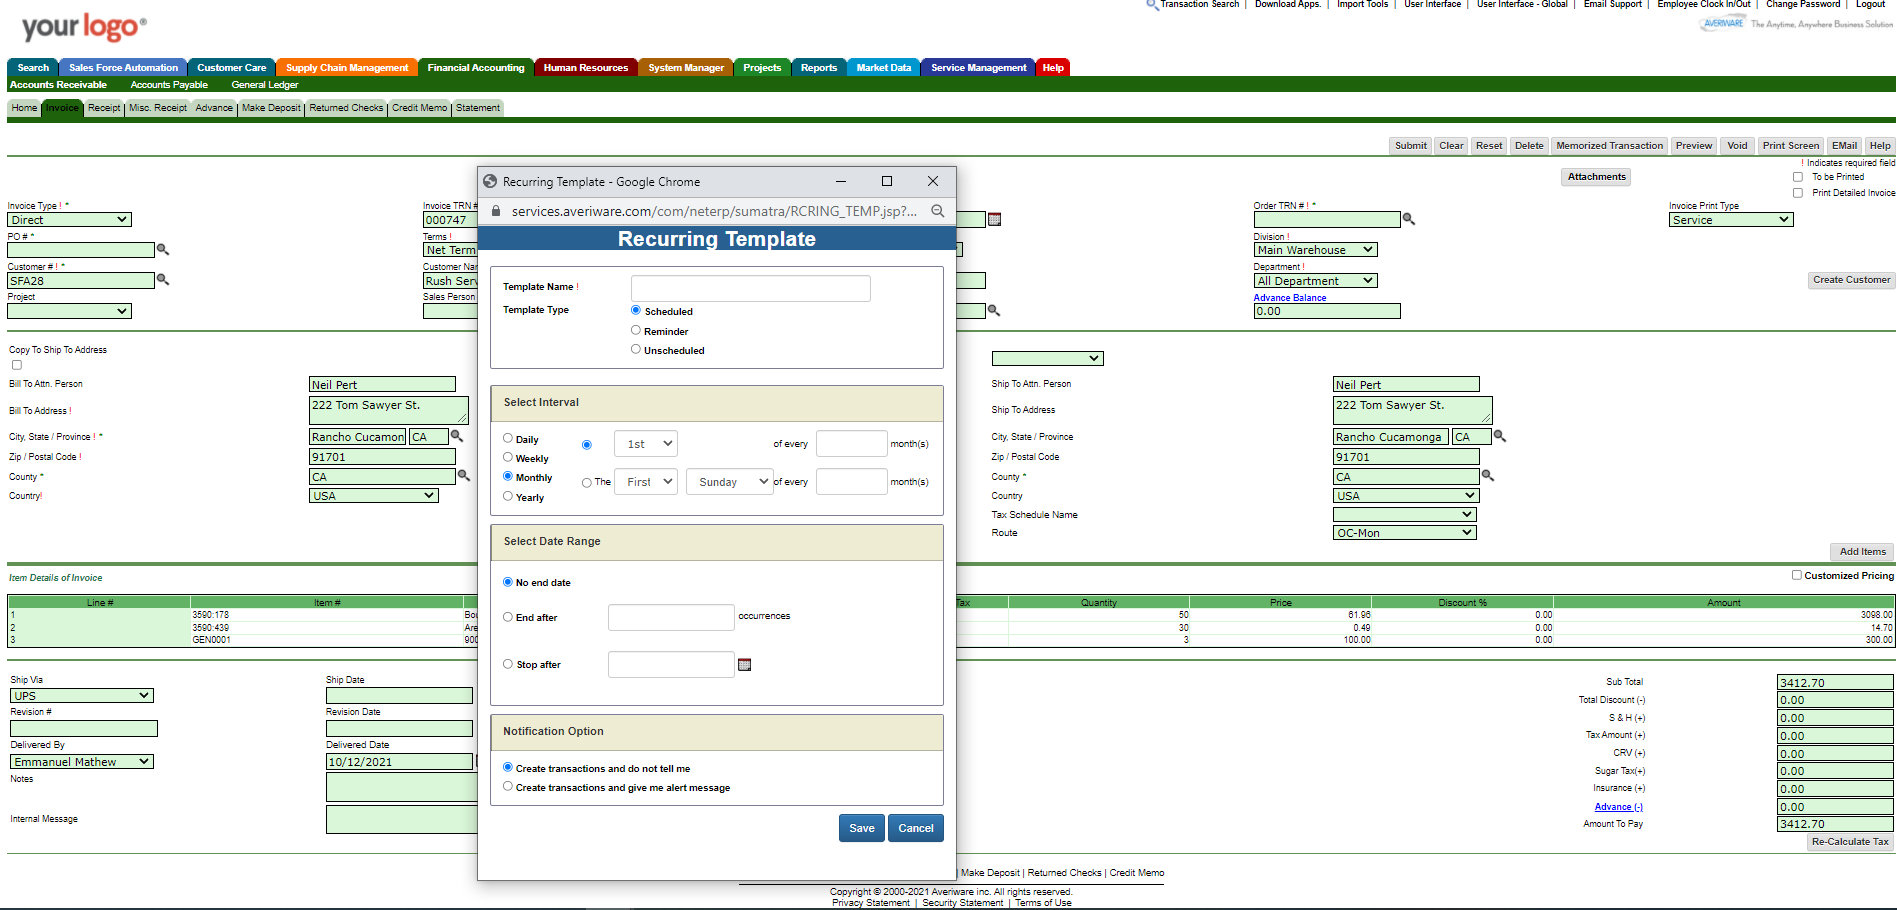Open the Human Resources menu
The image size is (1897, 910).
pyautogui.click(x=585, y=67)
